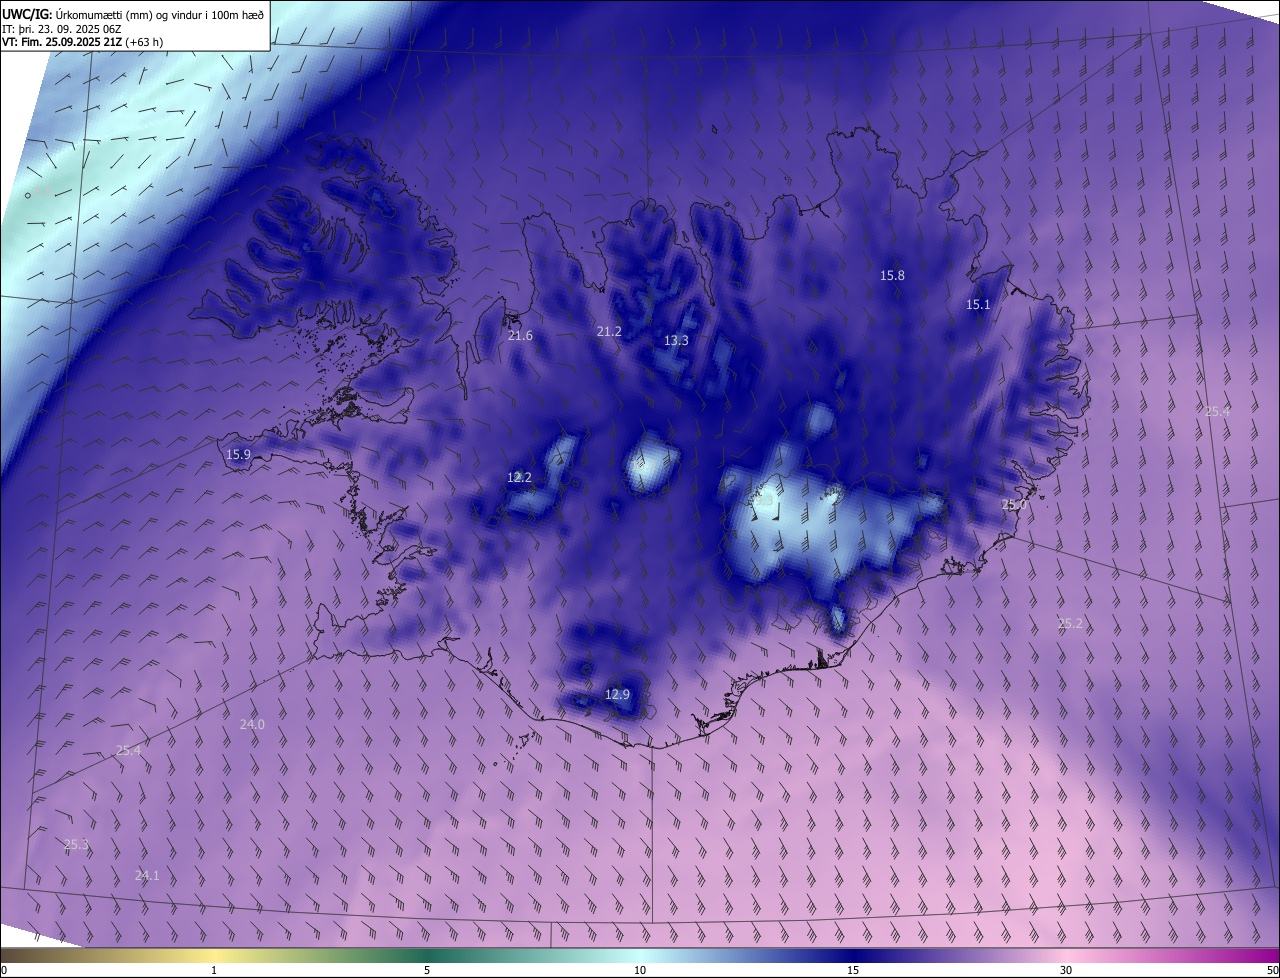Click the legend tick label 1
Image resolution: width=1280 pixels, height=978 pixels.
point(214,971)
